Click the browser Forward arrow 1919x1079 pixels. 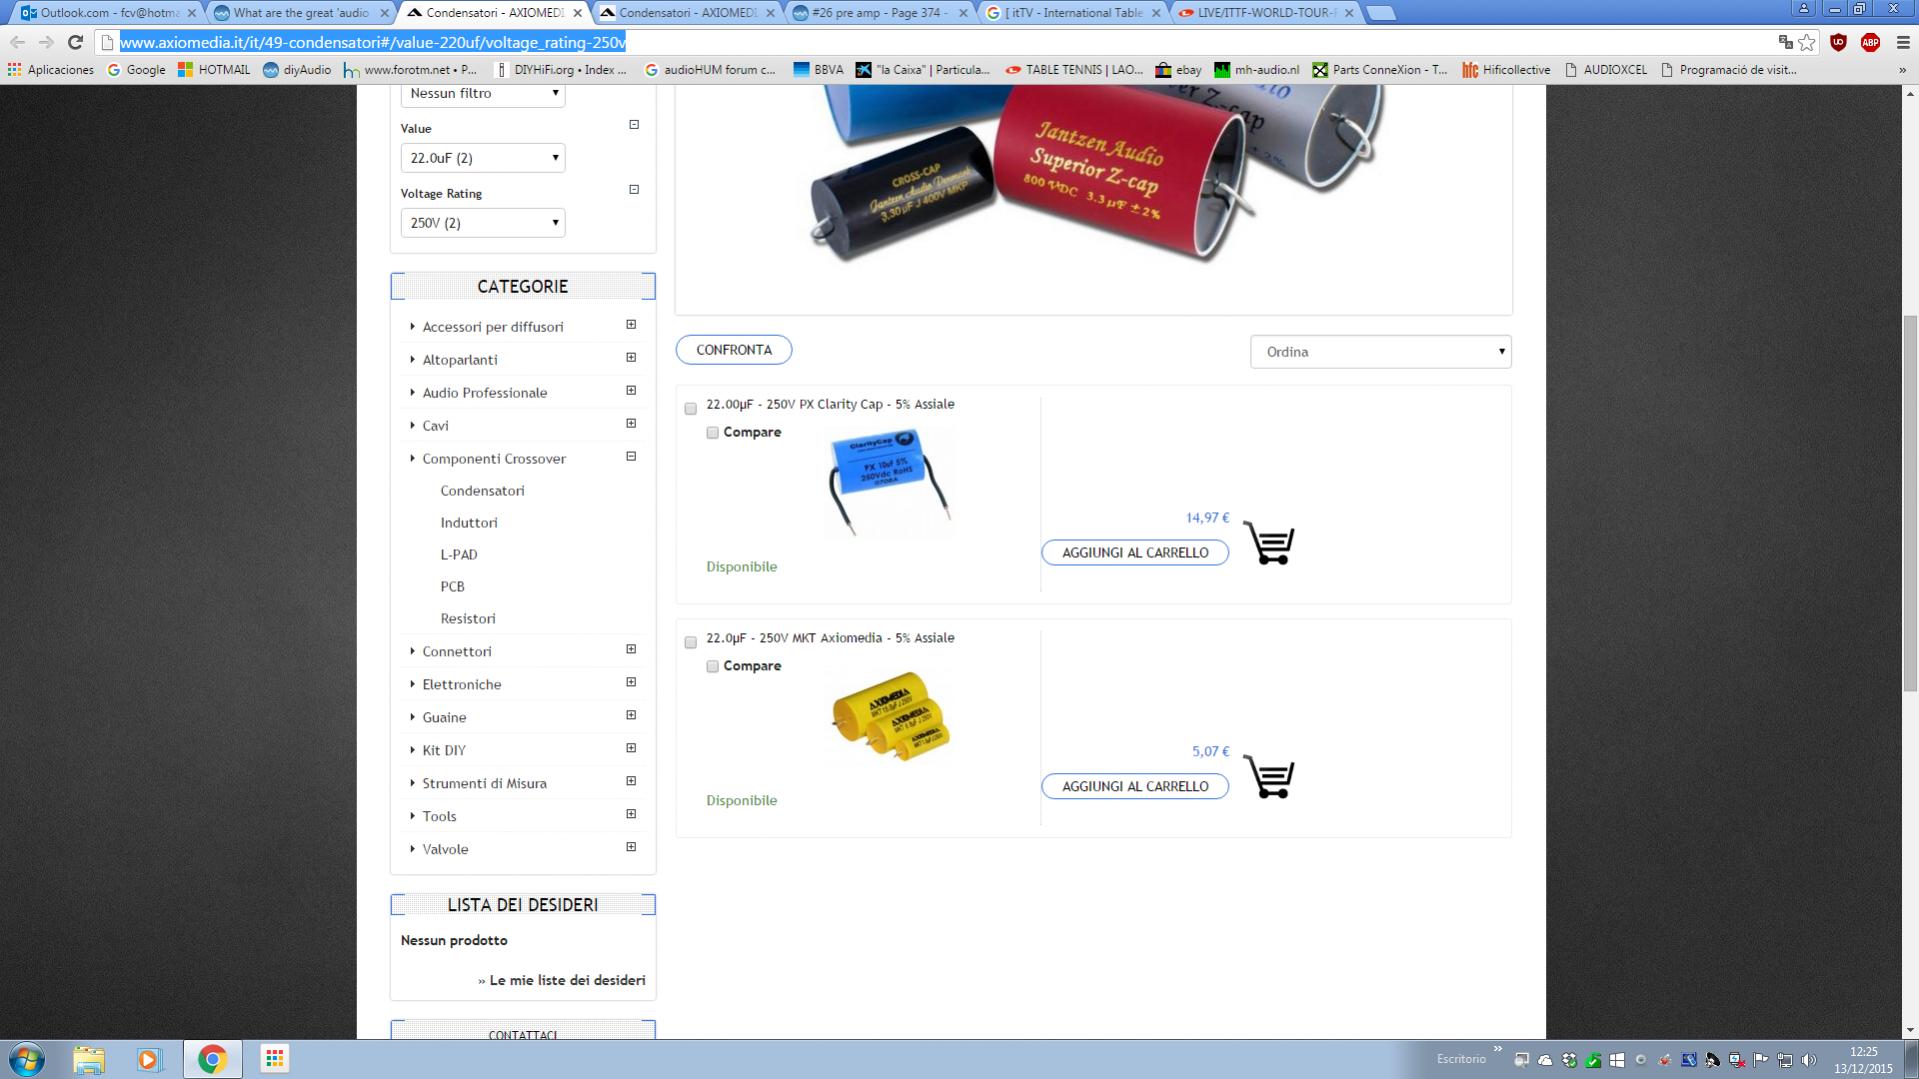[x=46, y=42]
